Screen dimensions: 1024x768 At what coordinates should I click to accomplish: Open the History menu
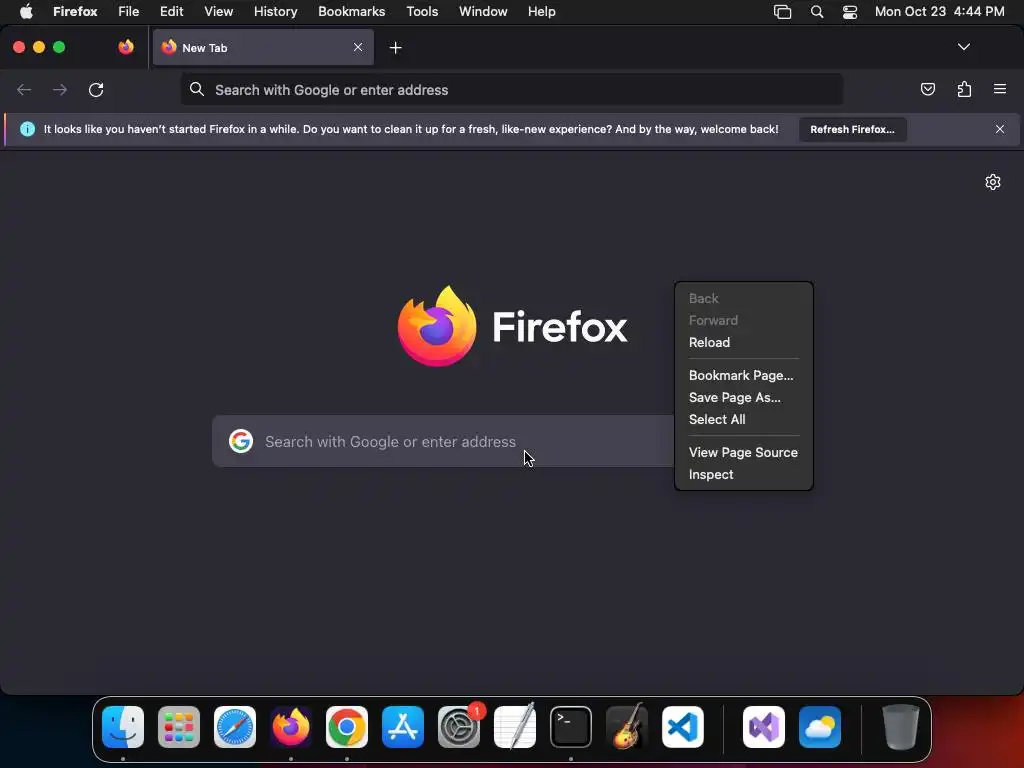276,12
